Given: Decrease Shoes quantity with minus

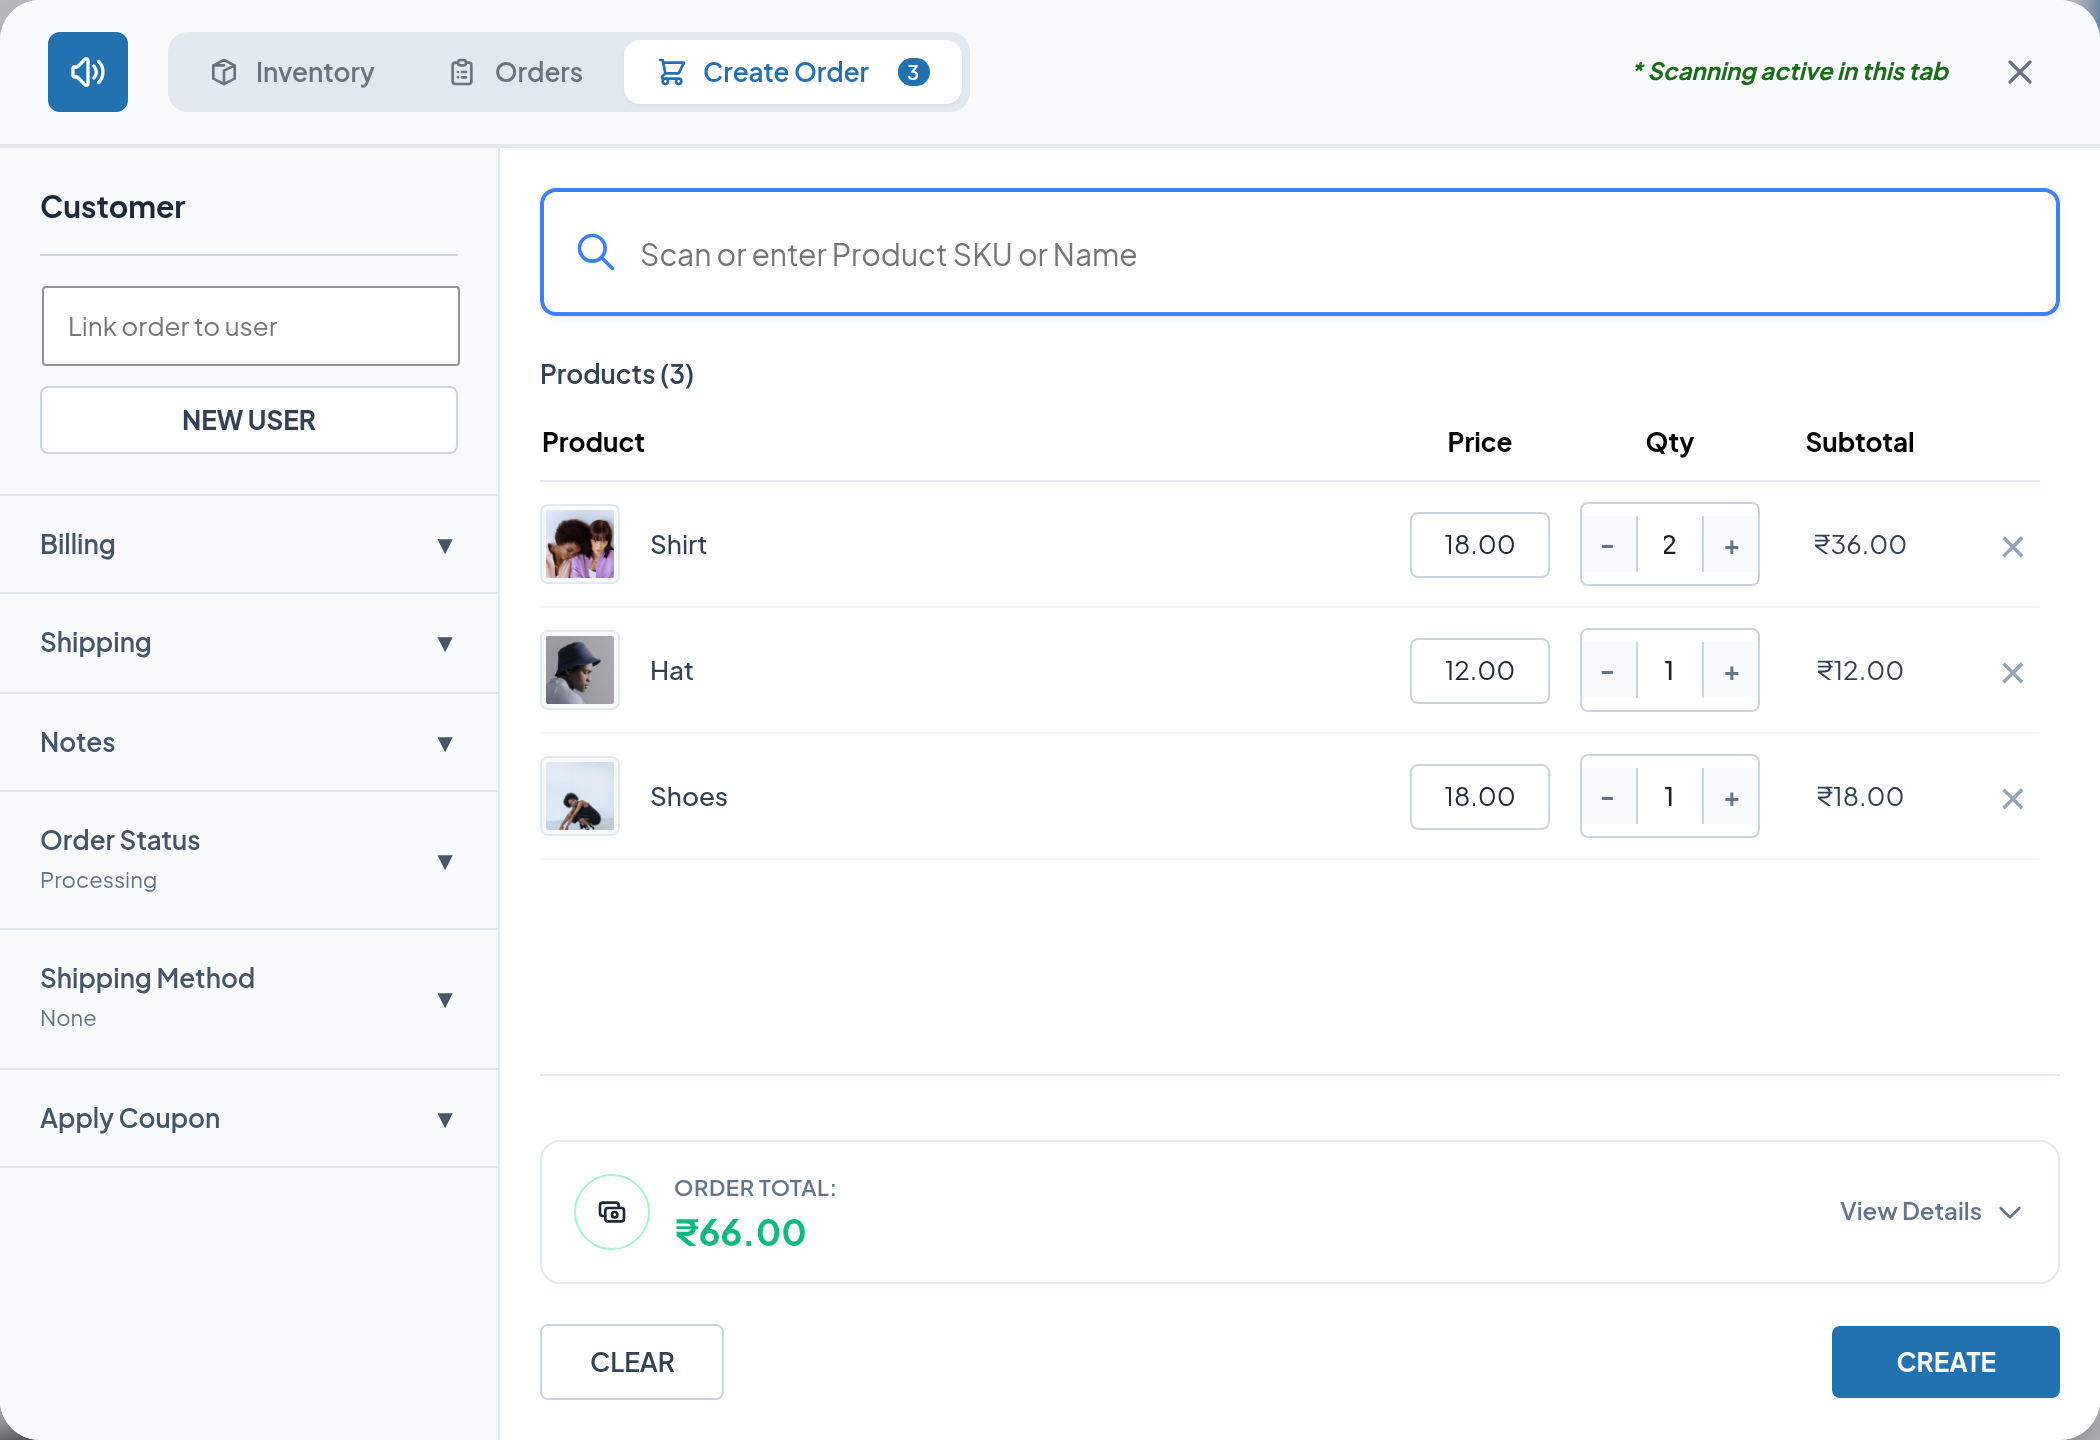Looking at the screenshot, I should pyautogui.click(x=1607, y=797).
